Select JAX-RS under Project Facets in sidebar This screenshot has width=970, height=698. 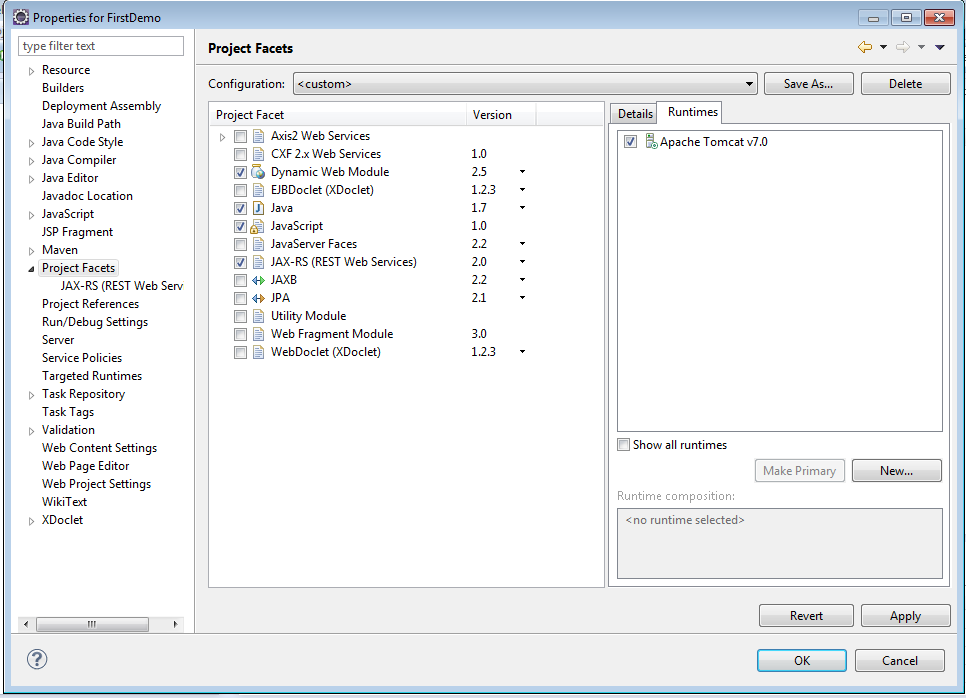tap(120, 285)
